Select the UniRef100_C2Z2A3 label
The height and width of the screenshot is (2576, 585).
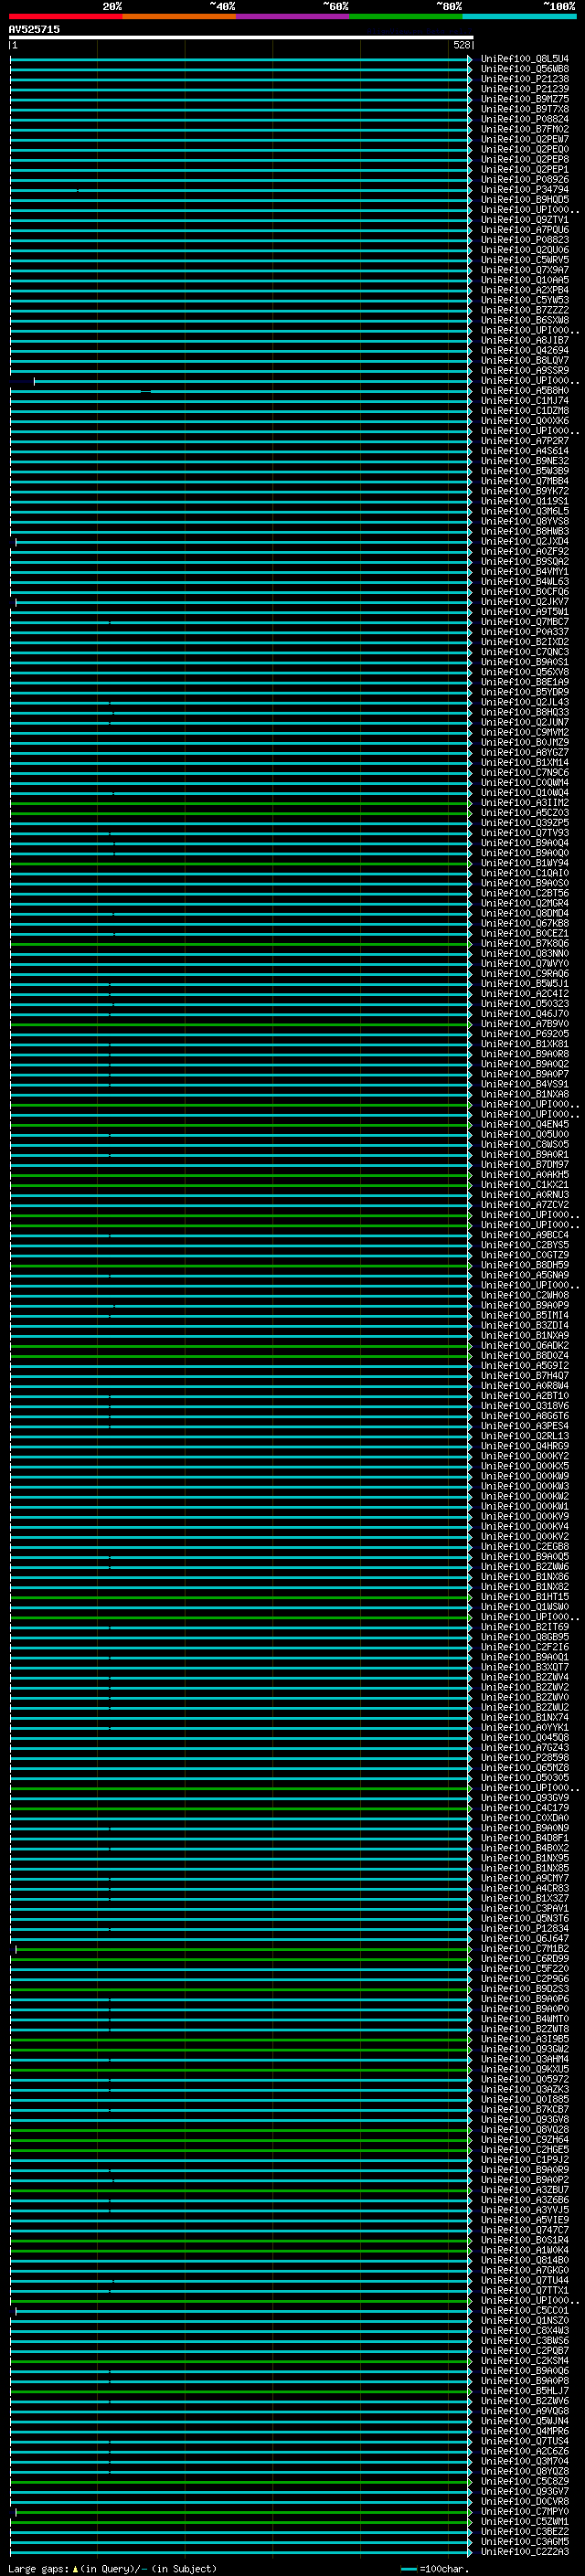tap(525, 2552)
